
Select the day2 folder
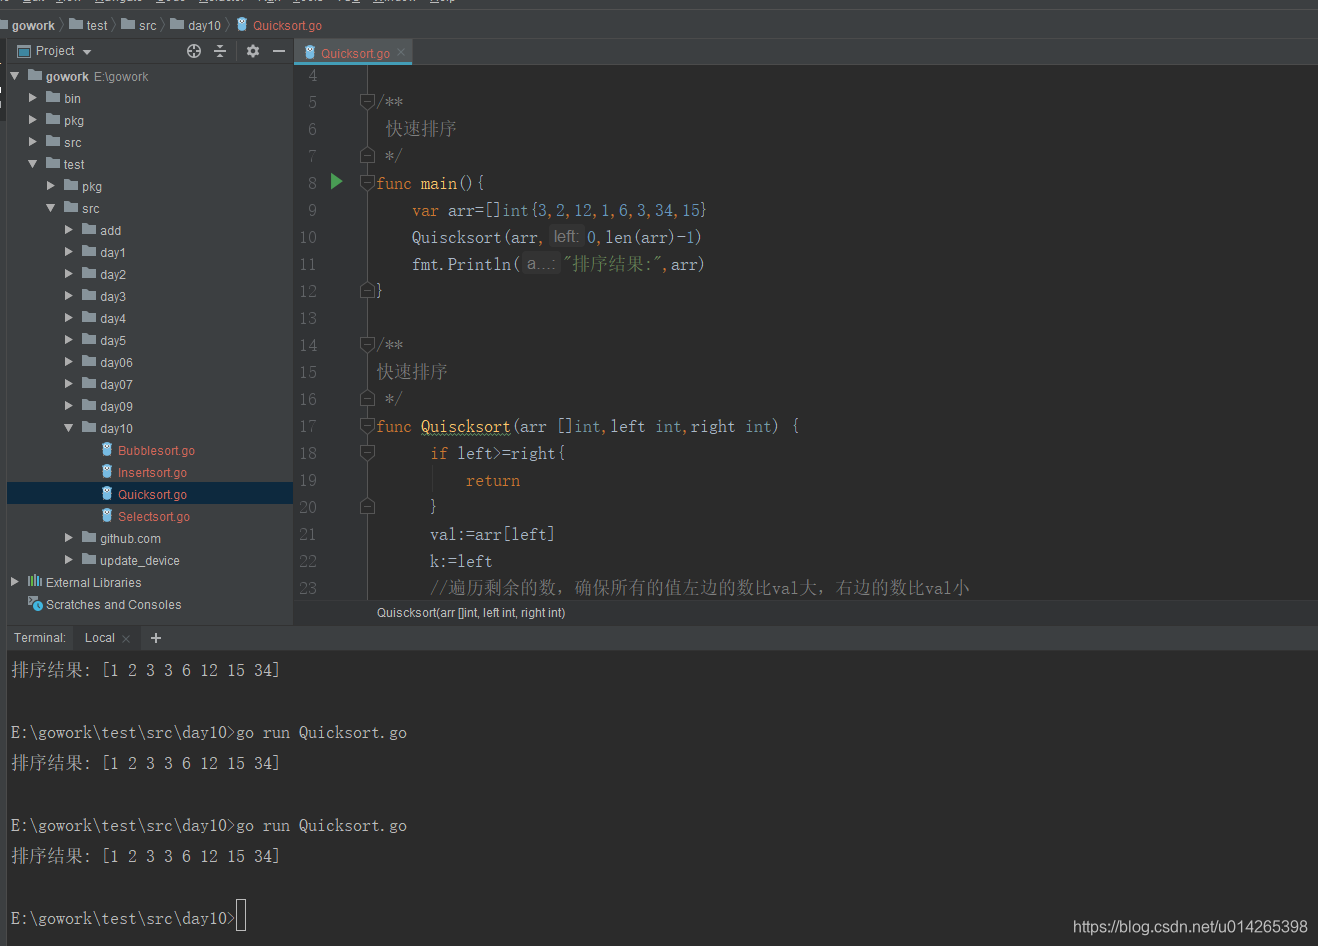(x=112, y=275)
